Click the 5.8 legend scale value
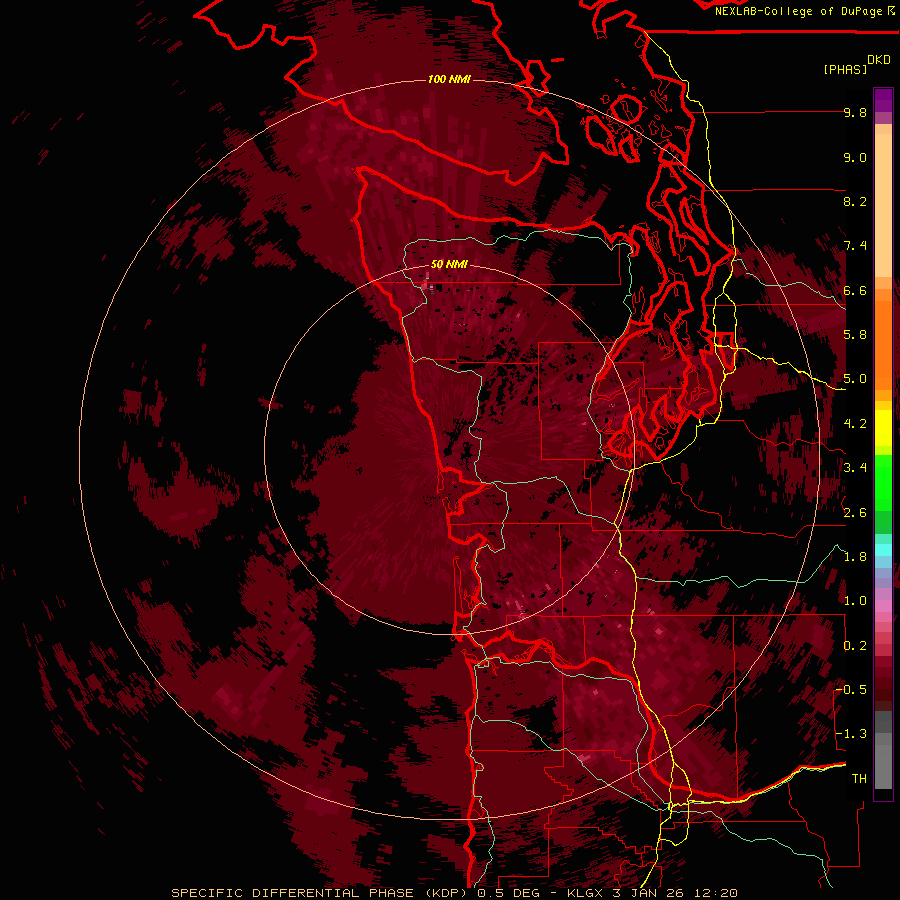 [855, 335]
